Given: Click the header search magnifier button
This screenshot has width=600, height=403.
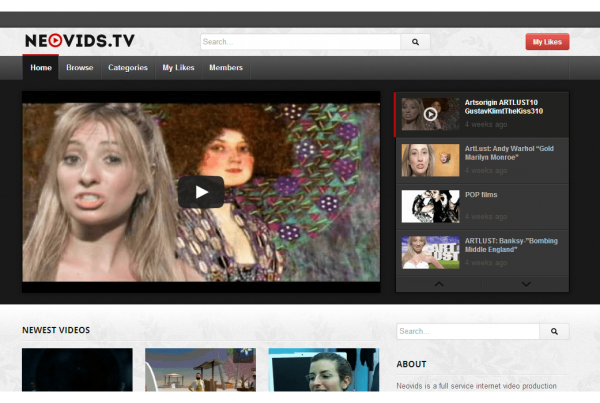Looking at the screenshot, I should [x=415, y=42].
